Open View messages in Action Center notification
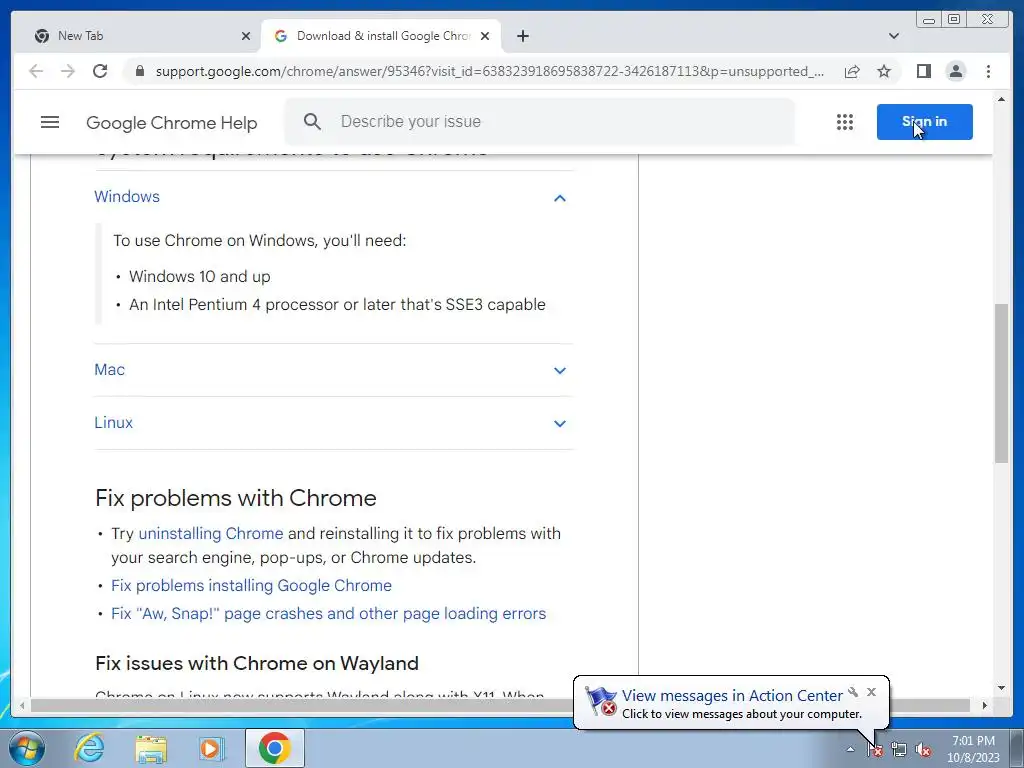1024x768 pixels. click(731, 696)
